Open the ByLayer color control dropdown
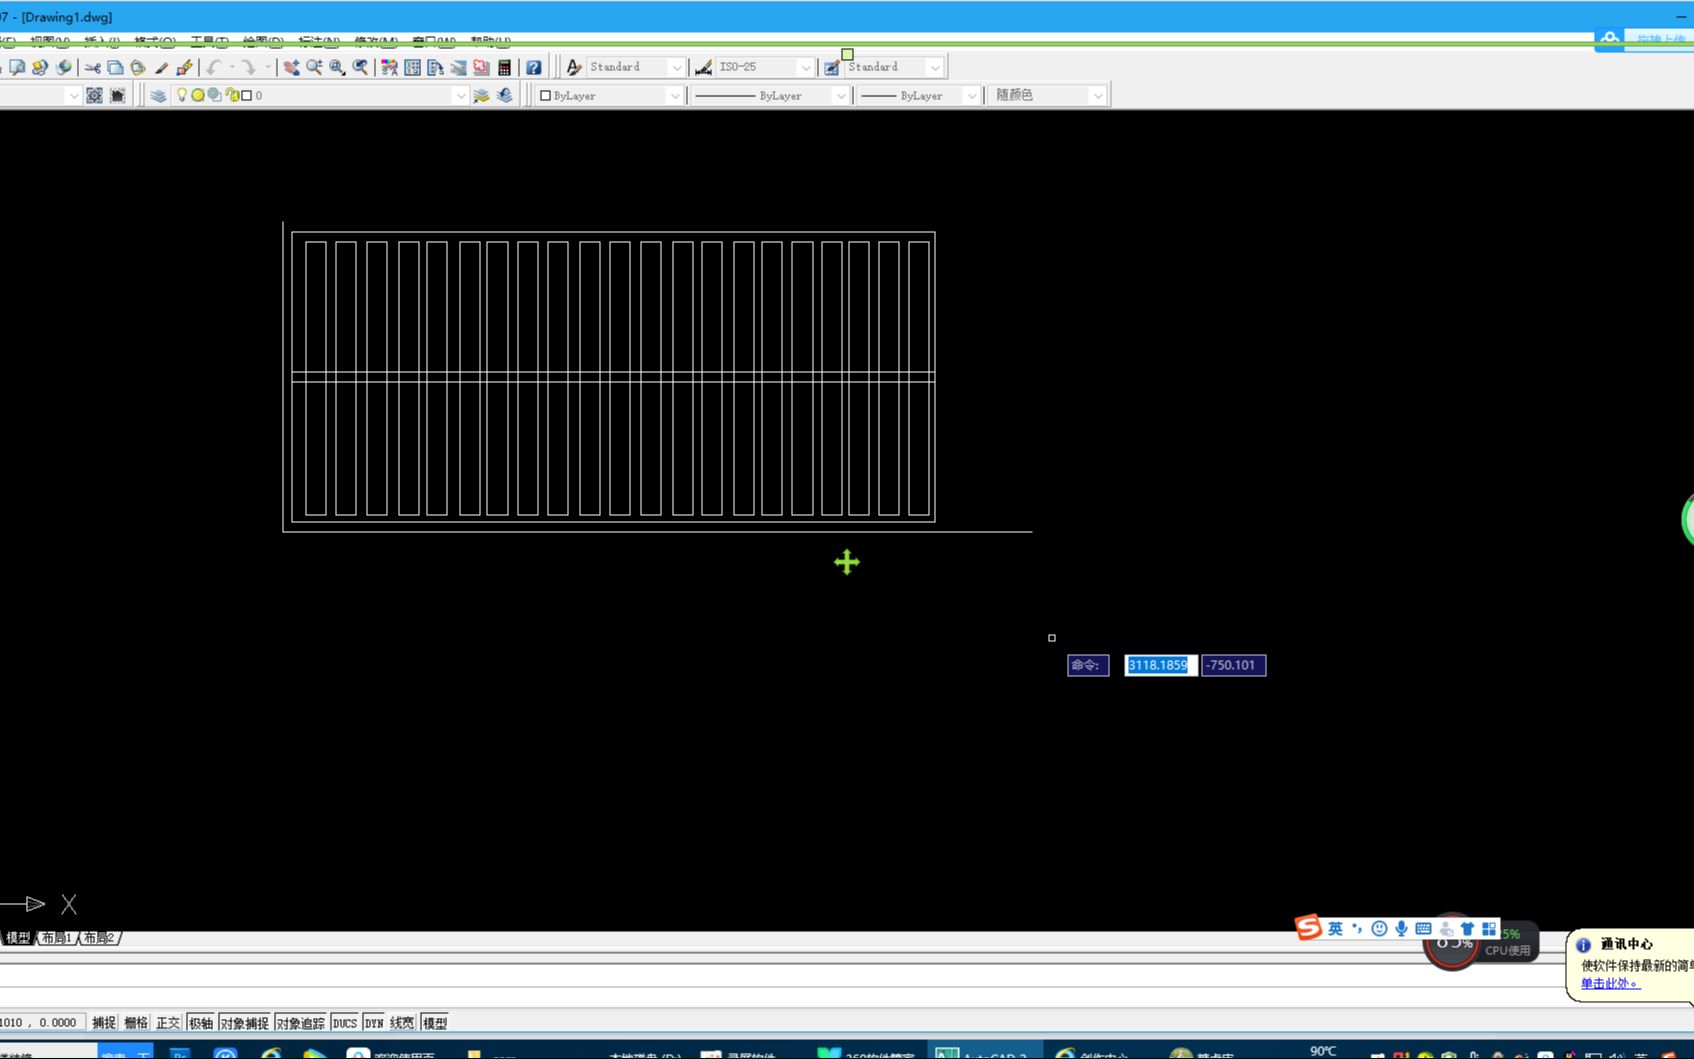Screen dimensions: 1694x1059 (x=674, y=95)
